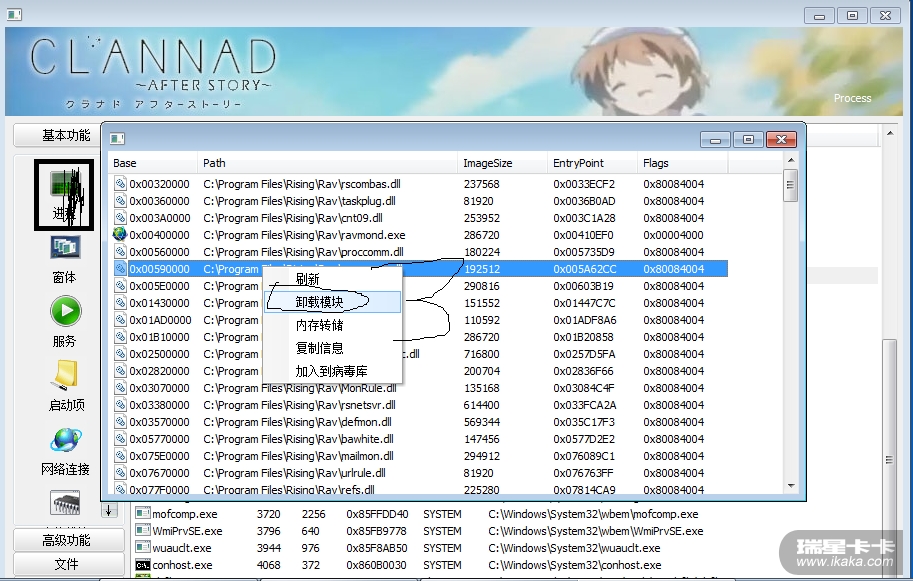Click console icon next to conhost.exe
Viewport: 913px width, 581px height.
143,565
